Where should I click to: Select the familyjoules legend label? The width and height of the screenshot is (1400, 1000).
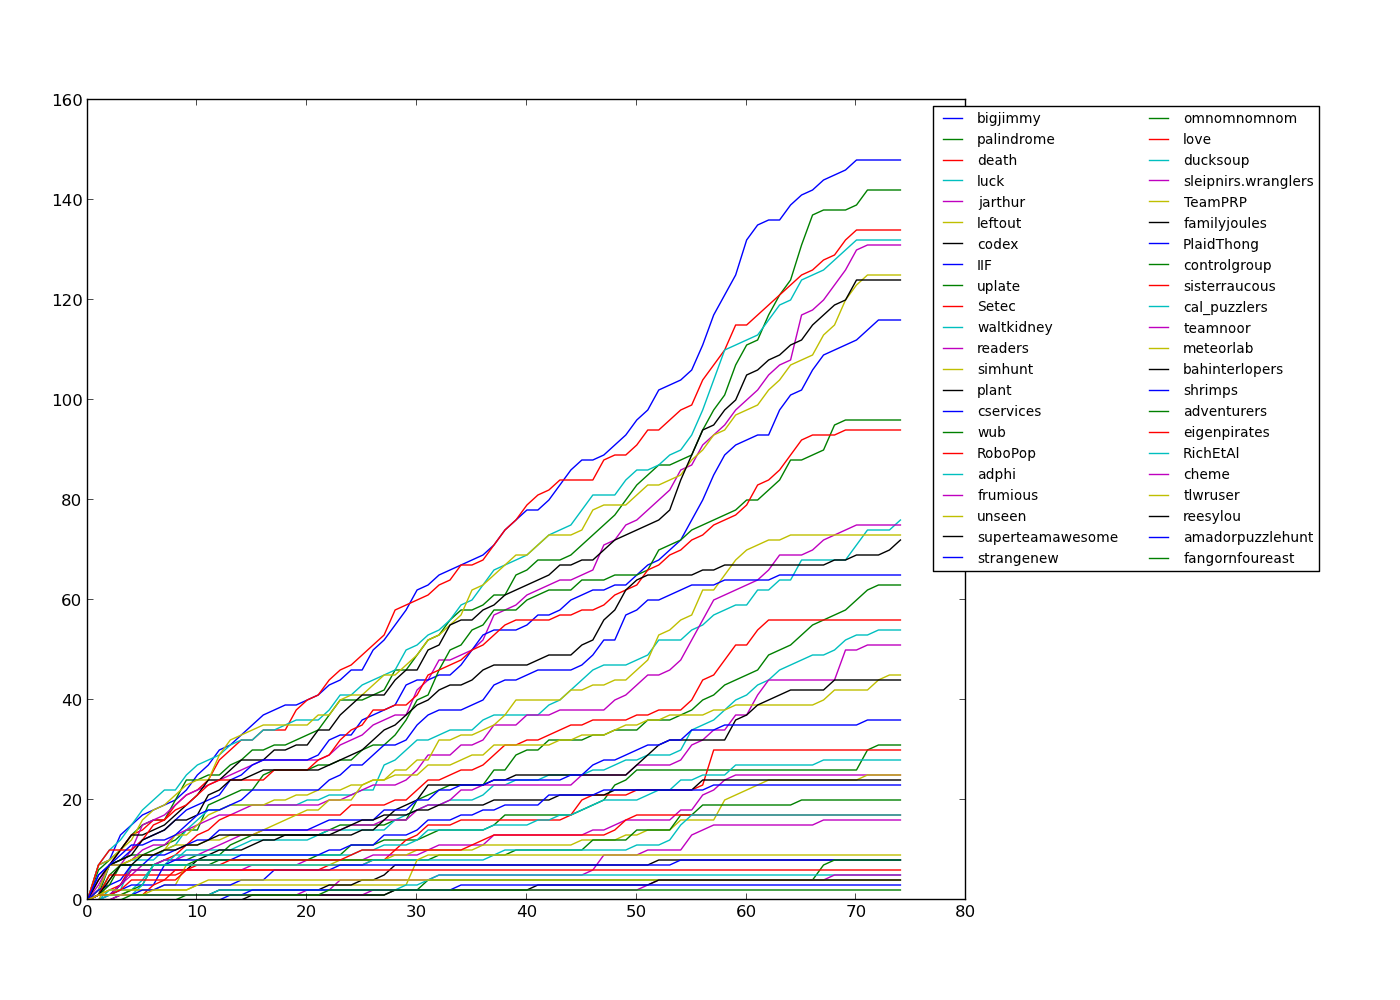pos(1225,223)
